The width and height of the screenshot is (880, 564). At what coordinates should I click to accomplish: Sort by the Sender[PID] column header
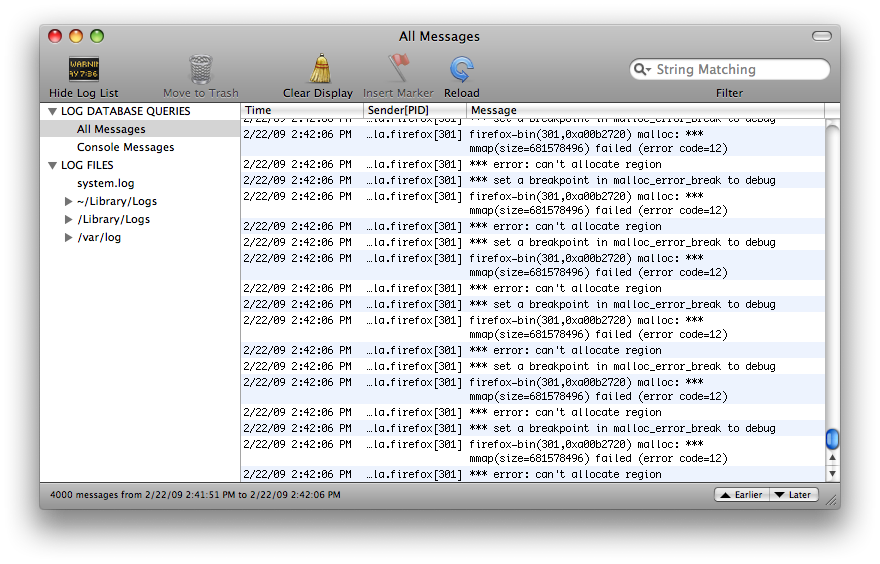[x=415, y=110]
